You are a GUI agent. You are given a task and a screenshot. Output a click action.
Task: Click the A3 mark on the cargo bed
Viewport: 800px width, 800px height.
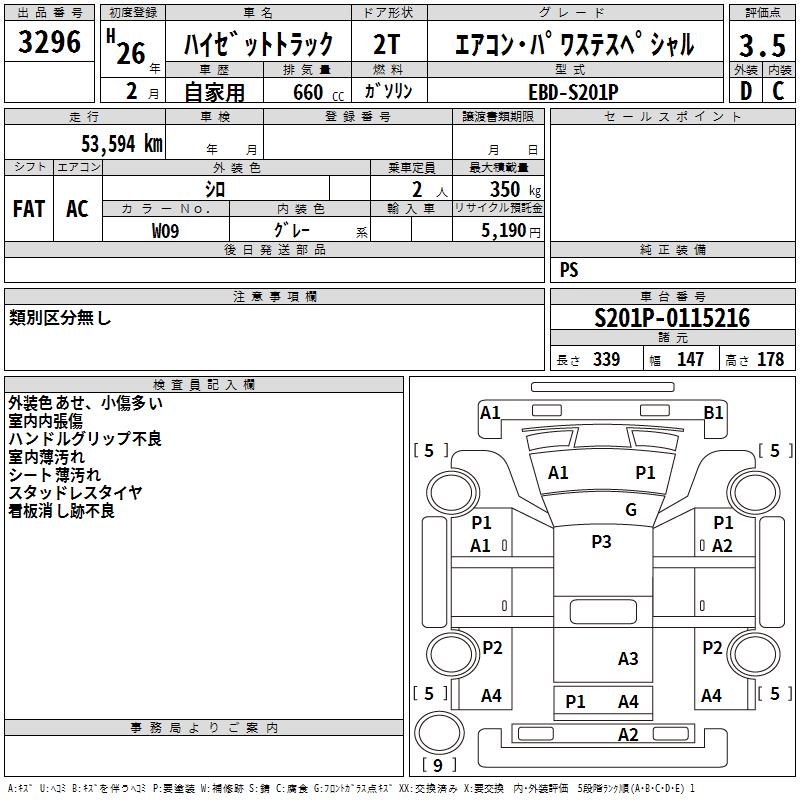628,658
